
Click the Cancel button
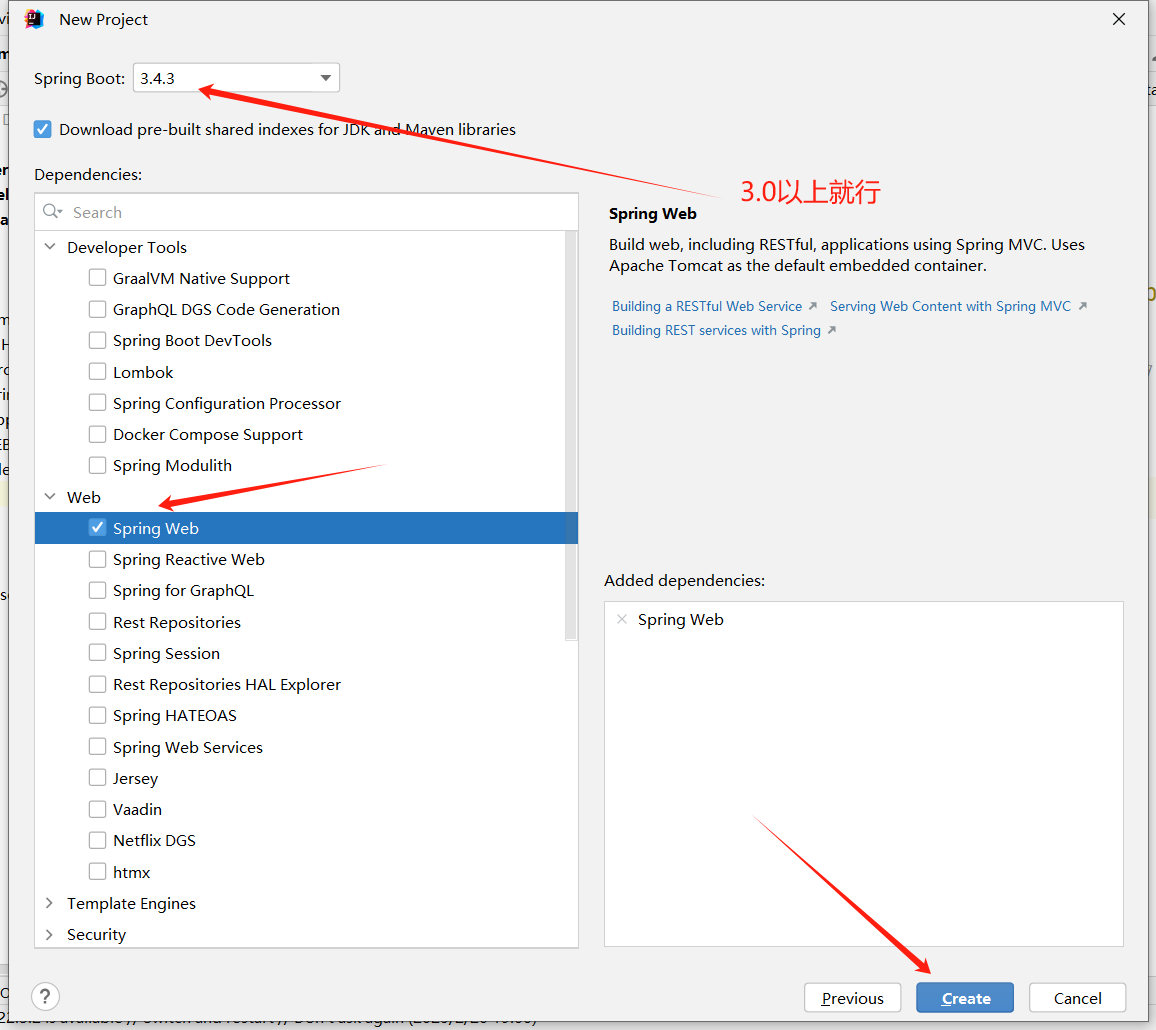click(1077, 998)
